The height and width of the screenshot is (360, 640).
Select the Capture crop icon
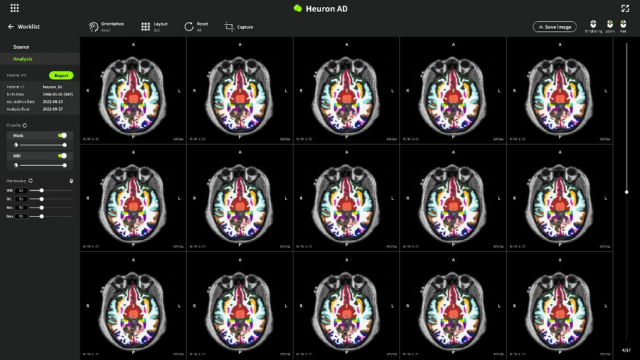229,27
